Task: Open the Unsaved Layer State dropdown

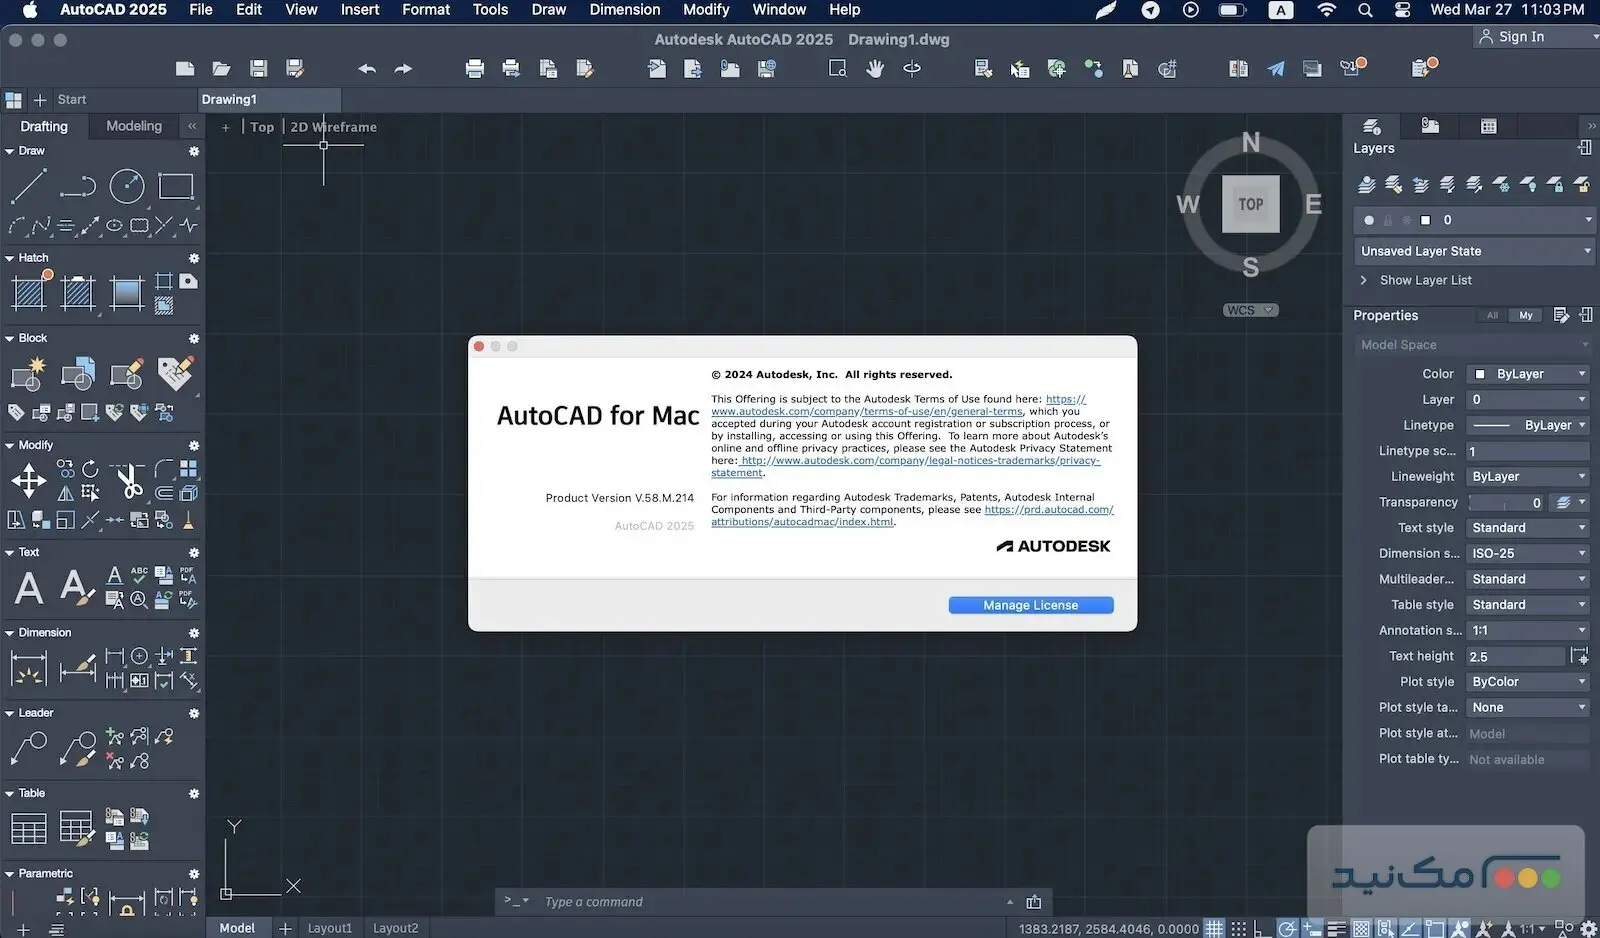Action: 1472,251
